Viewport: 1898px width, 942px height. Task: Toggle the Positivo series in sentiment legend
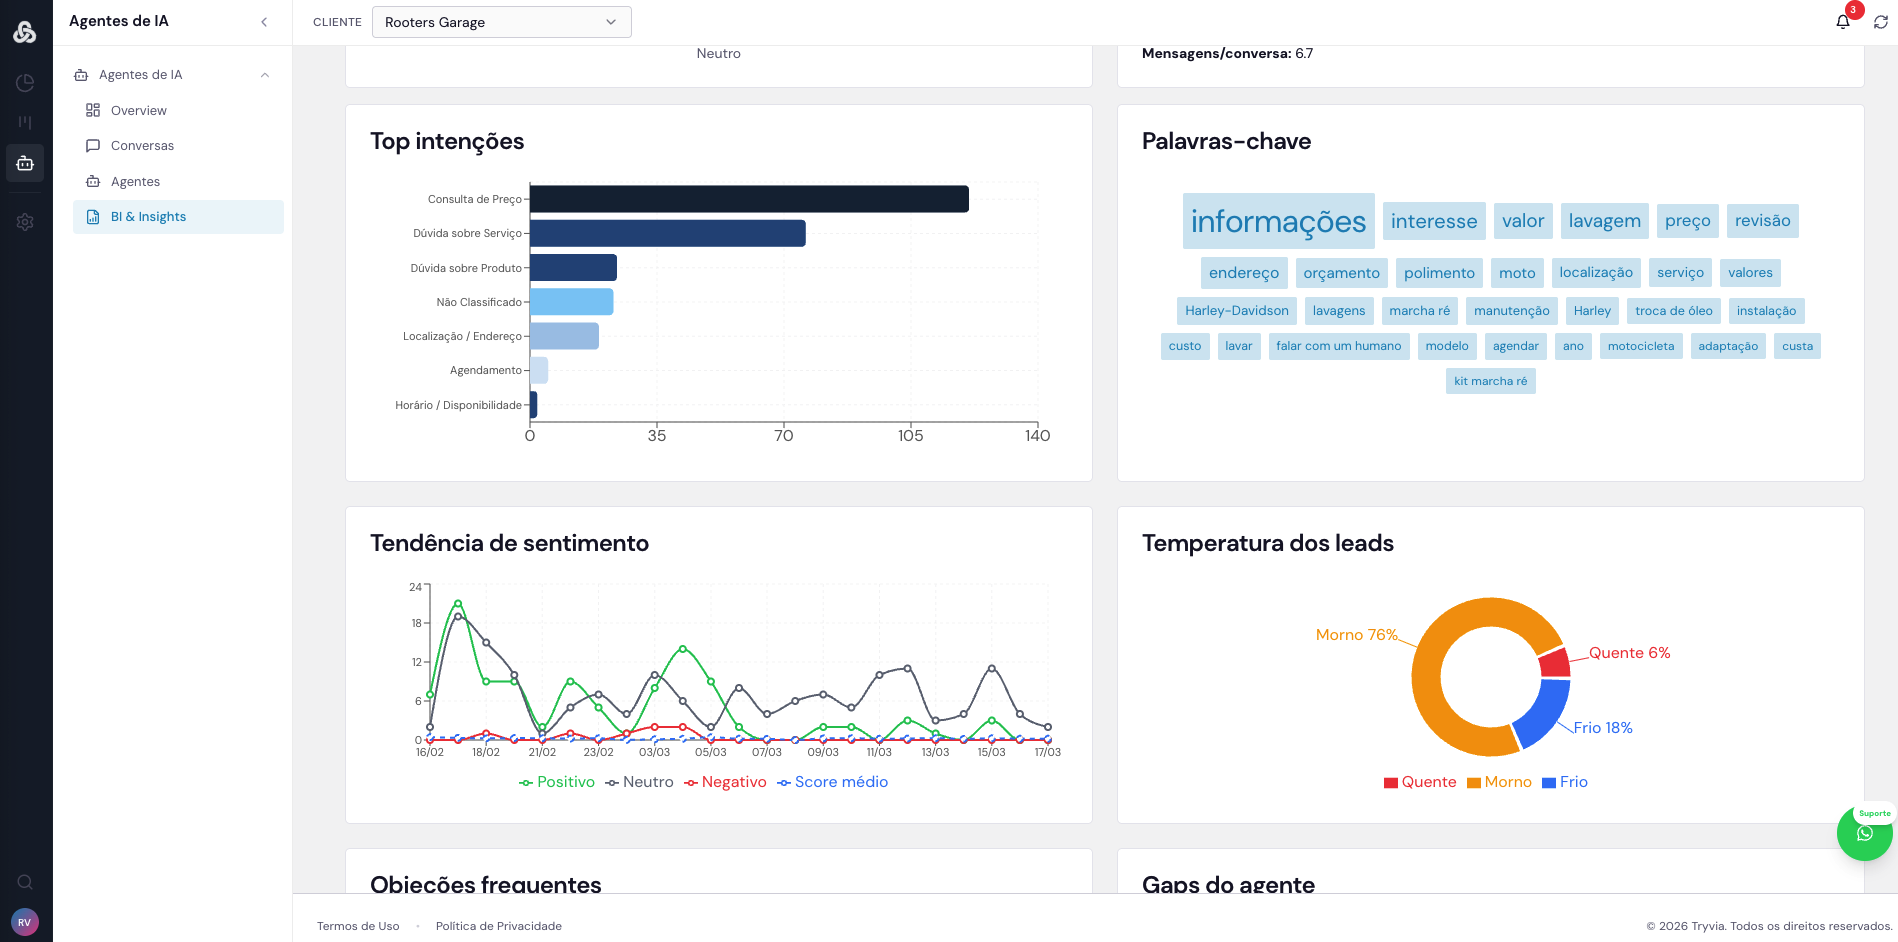coord(557,781)
